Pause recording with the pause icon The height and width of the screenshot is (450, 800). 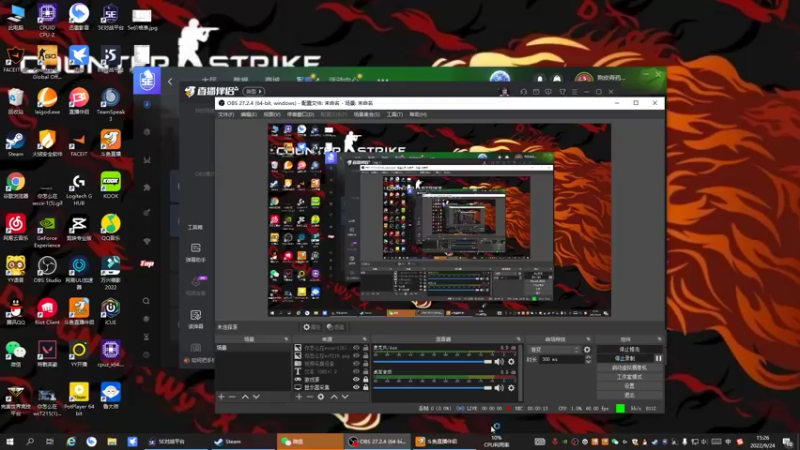coord(658,359)
